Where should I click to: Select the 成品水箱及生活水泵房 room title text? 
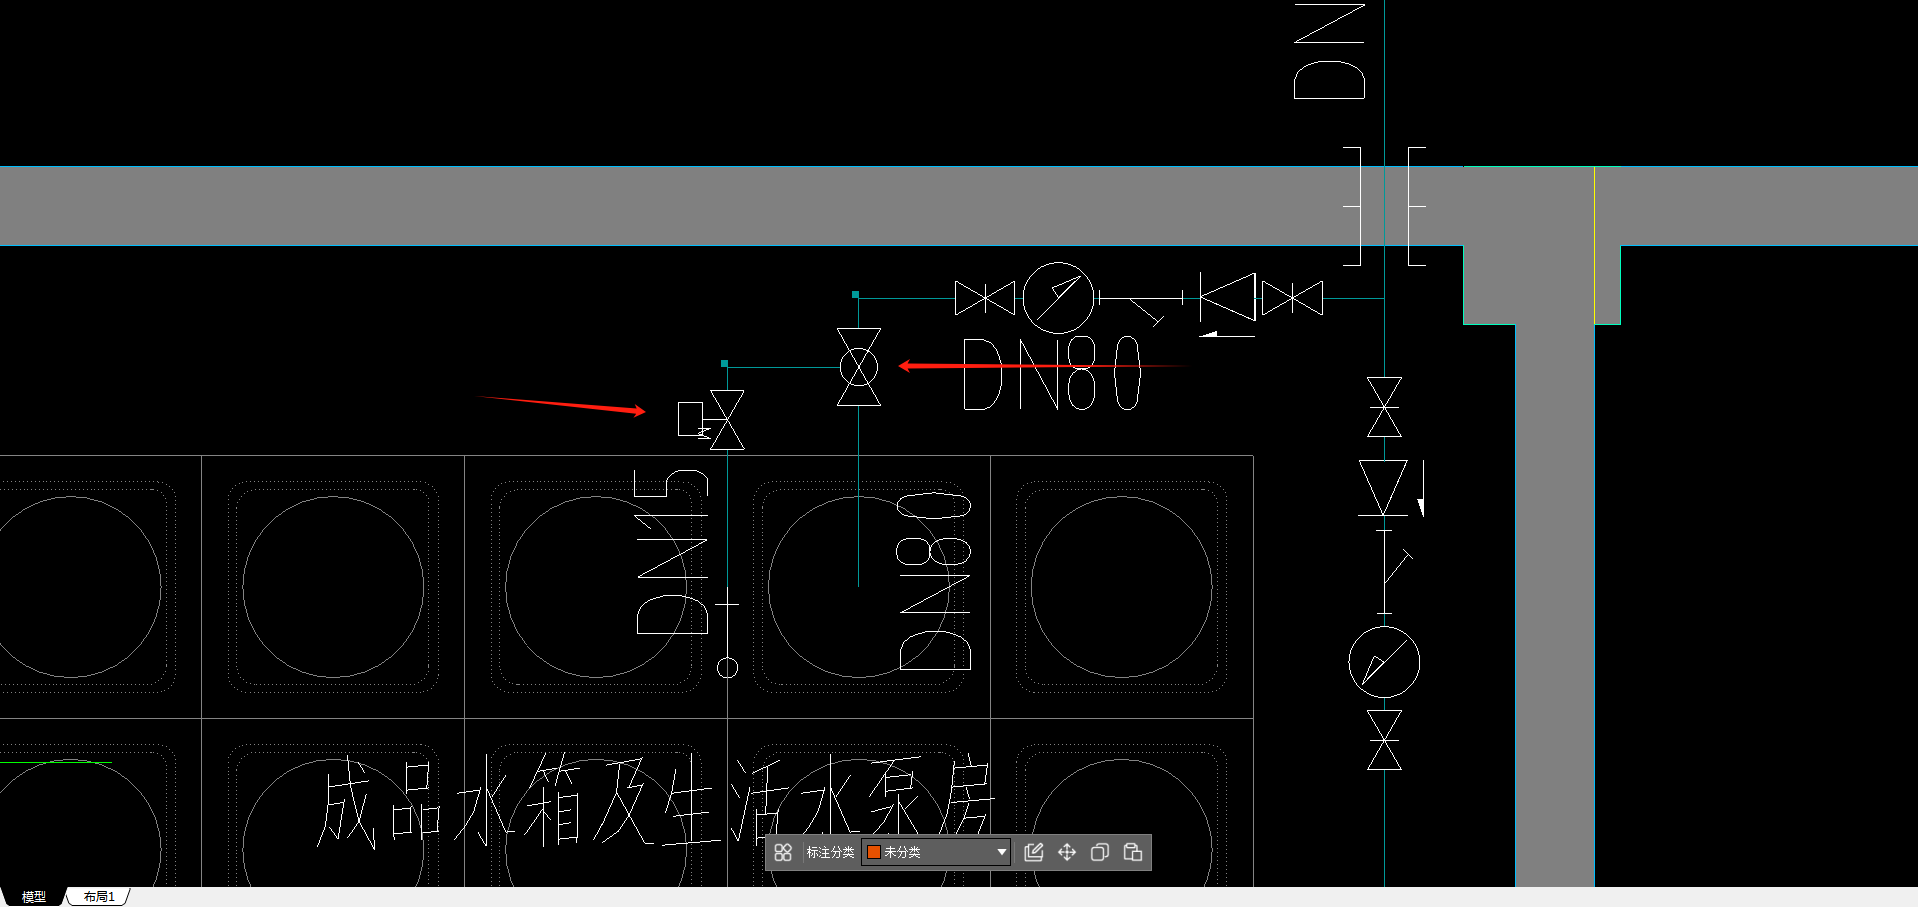coord(655,802)
